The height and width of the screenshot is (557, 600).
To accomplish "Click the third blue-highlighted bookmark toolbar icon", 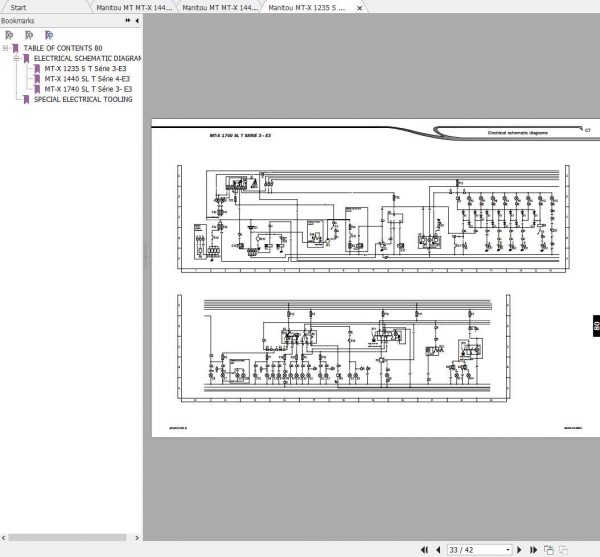I will [49, 35].
